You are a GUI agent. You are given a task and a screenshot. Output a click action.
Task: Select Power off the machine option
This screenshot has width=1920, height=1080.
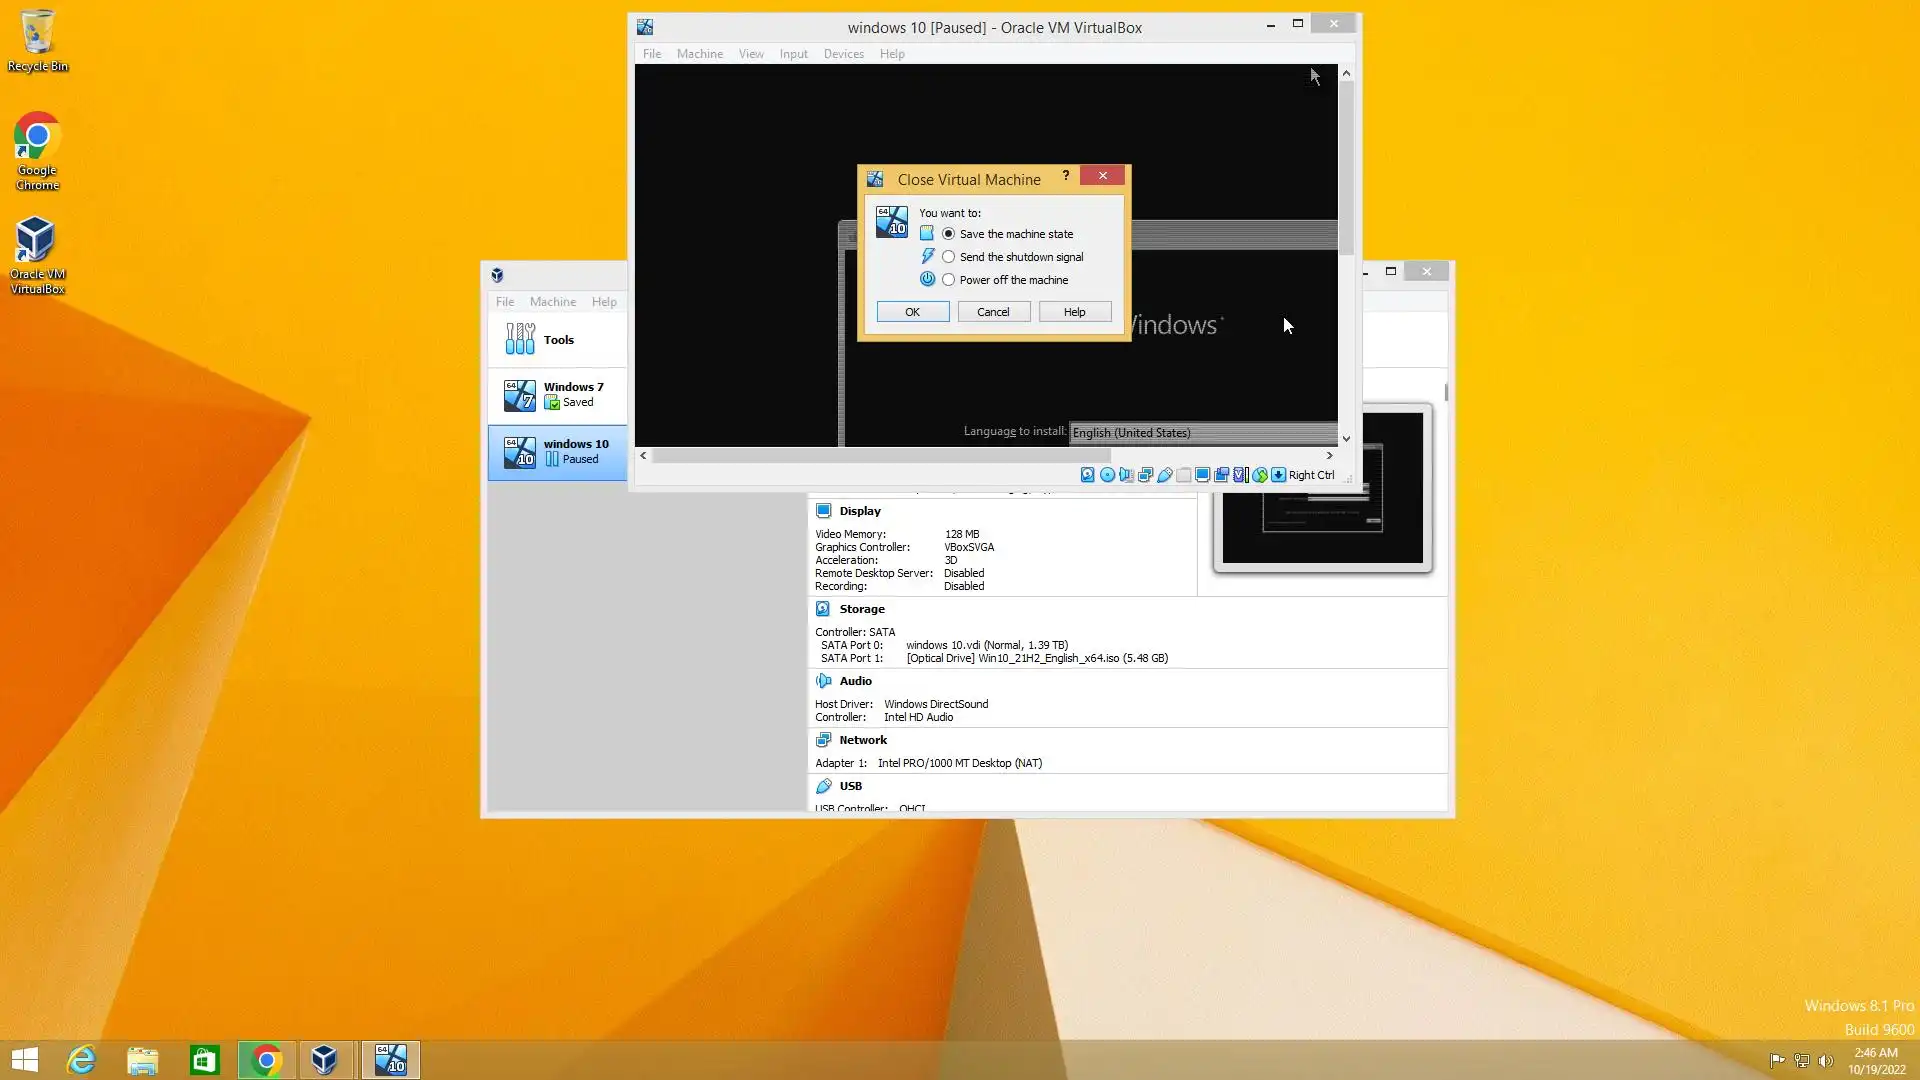click(x=948, y=280)
